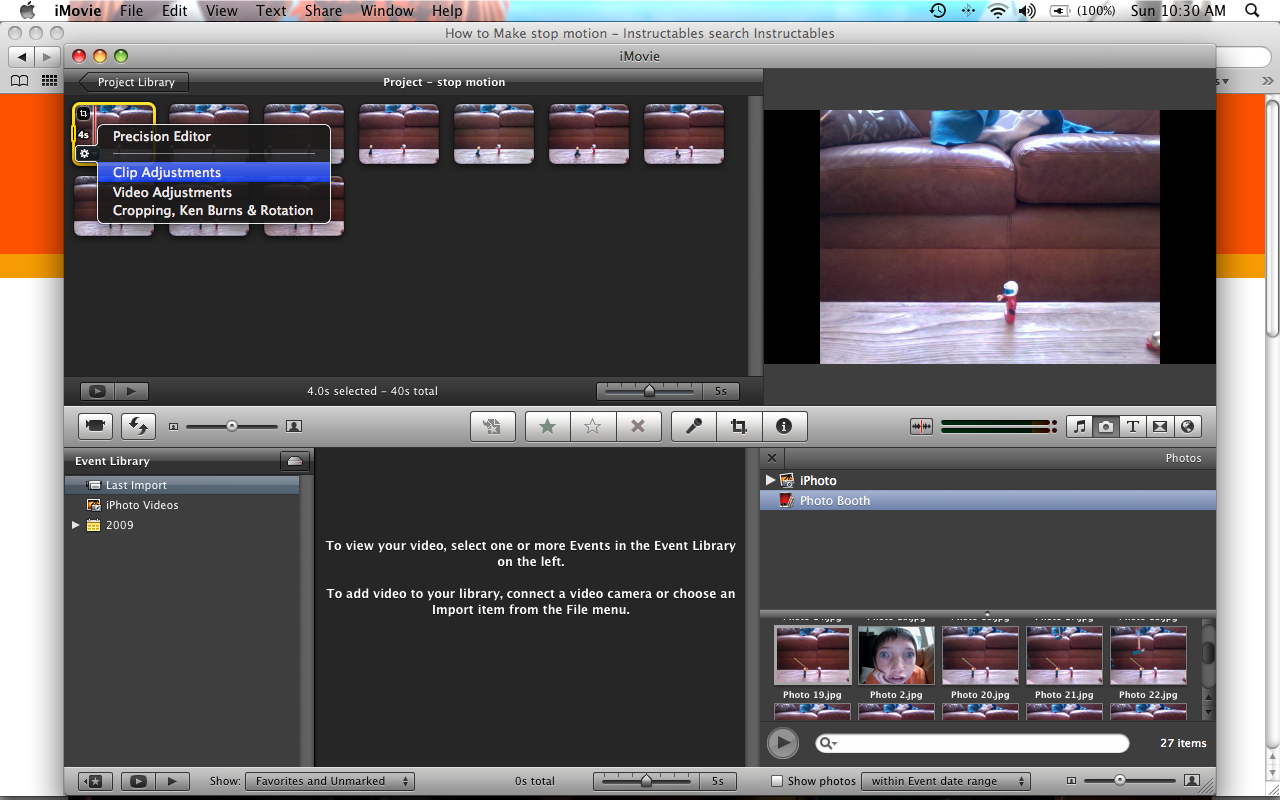Open the Bluetooth status menu icon
Screen dimensions: 1280x800
click(967, 11)
